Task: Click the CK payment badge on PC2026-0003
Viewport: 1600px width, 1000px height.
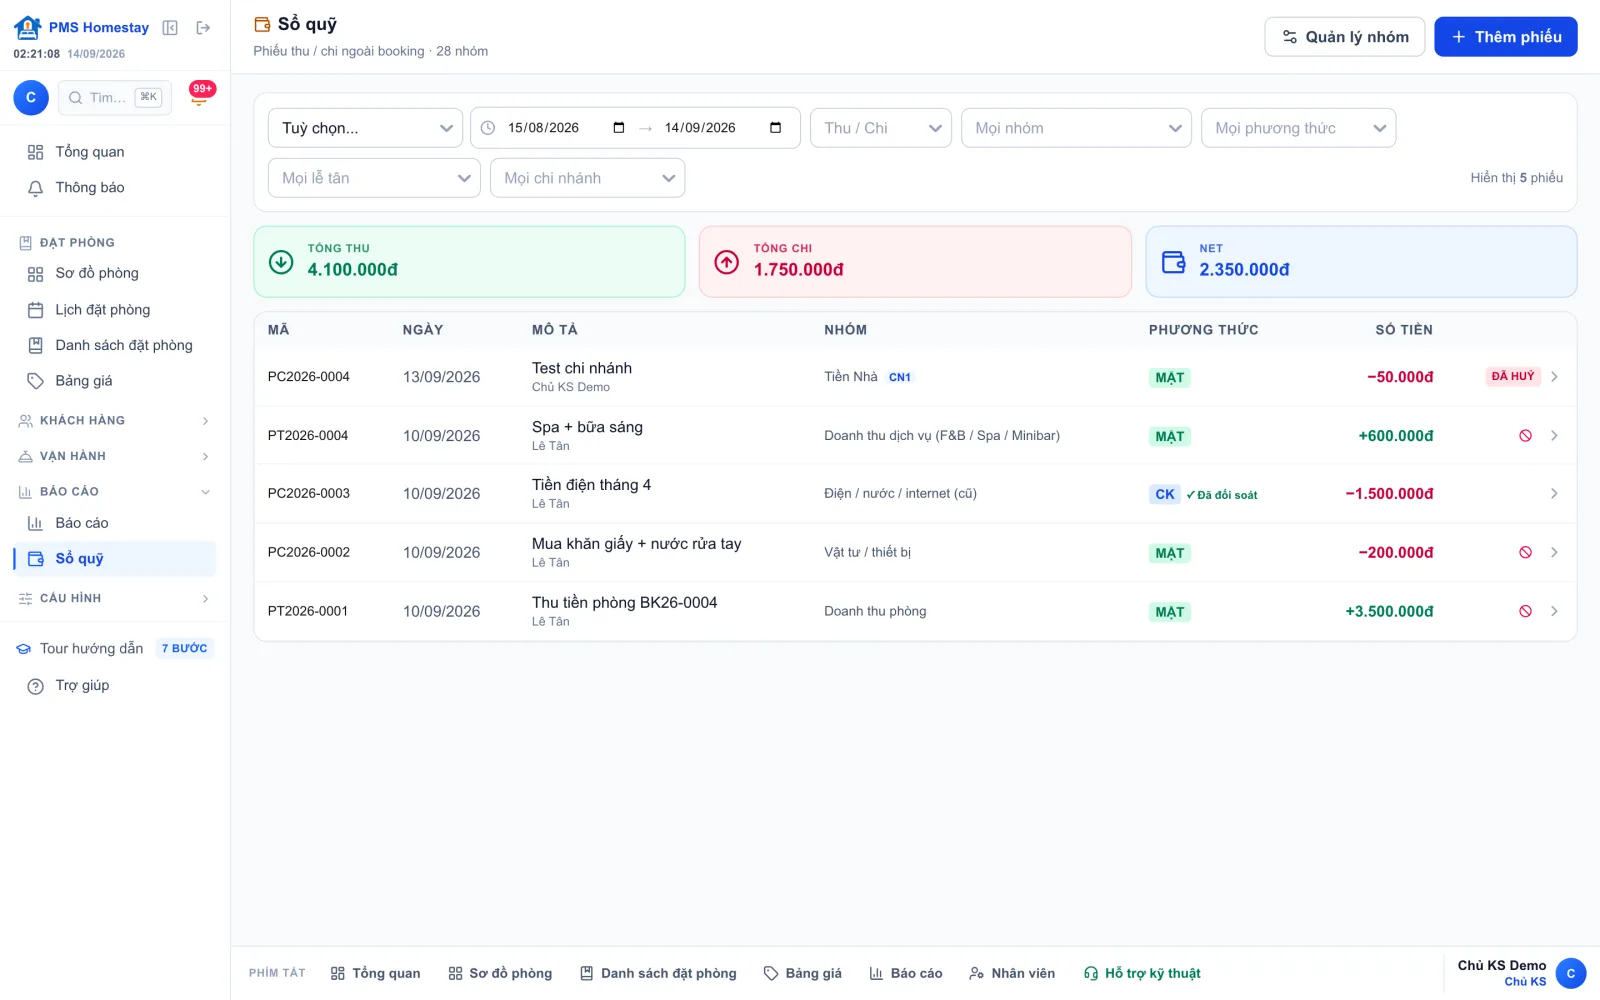Action: [x=1164, y=494]
